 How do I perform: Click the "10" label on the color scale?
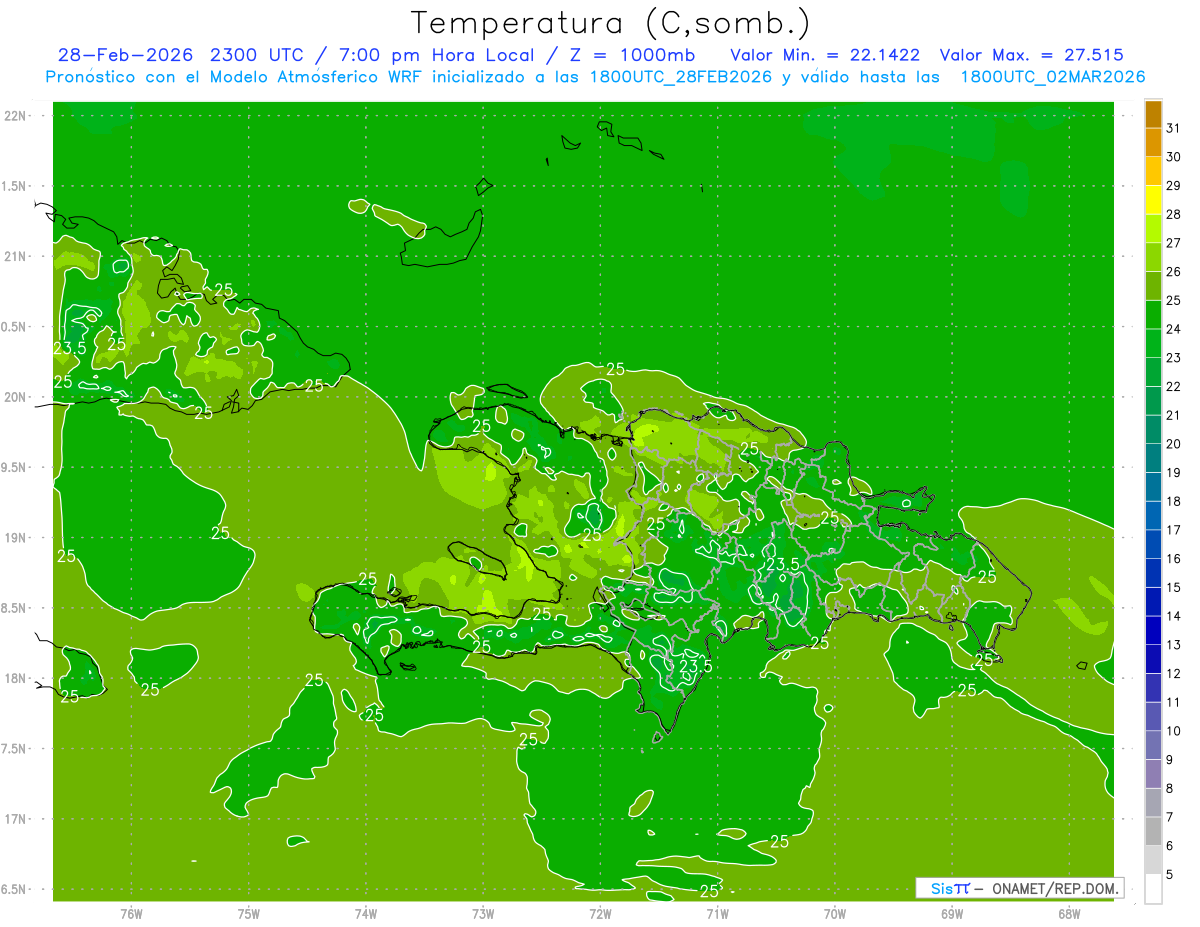(x=1174, y=731)
